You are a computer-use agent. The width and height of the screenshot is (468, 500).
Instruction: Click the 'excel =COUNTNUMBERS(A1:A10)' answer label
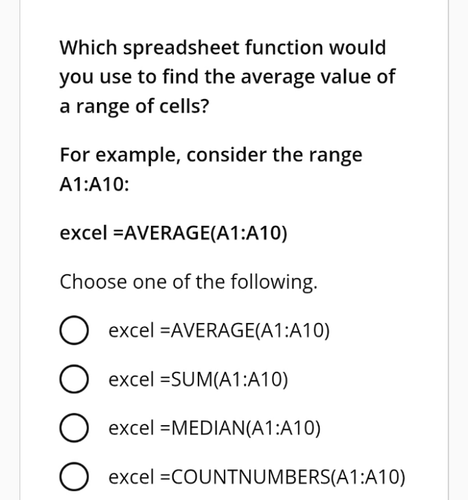click(257, 477)
